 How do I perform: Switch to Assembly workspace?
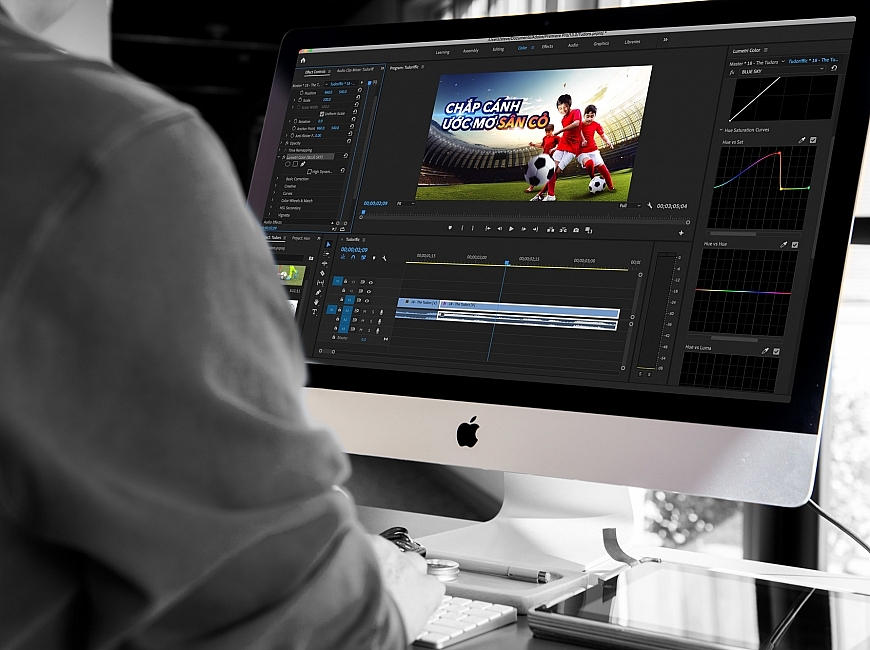pos(471,51)
